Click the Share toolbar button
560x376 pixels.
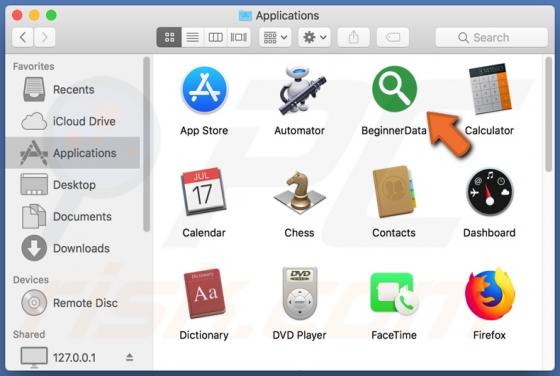point(354,37)
